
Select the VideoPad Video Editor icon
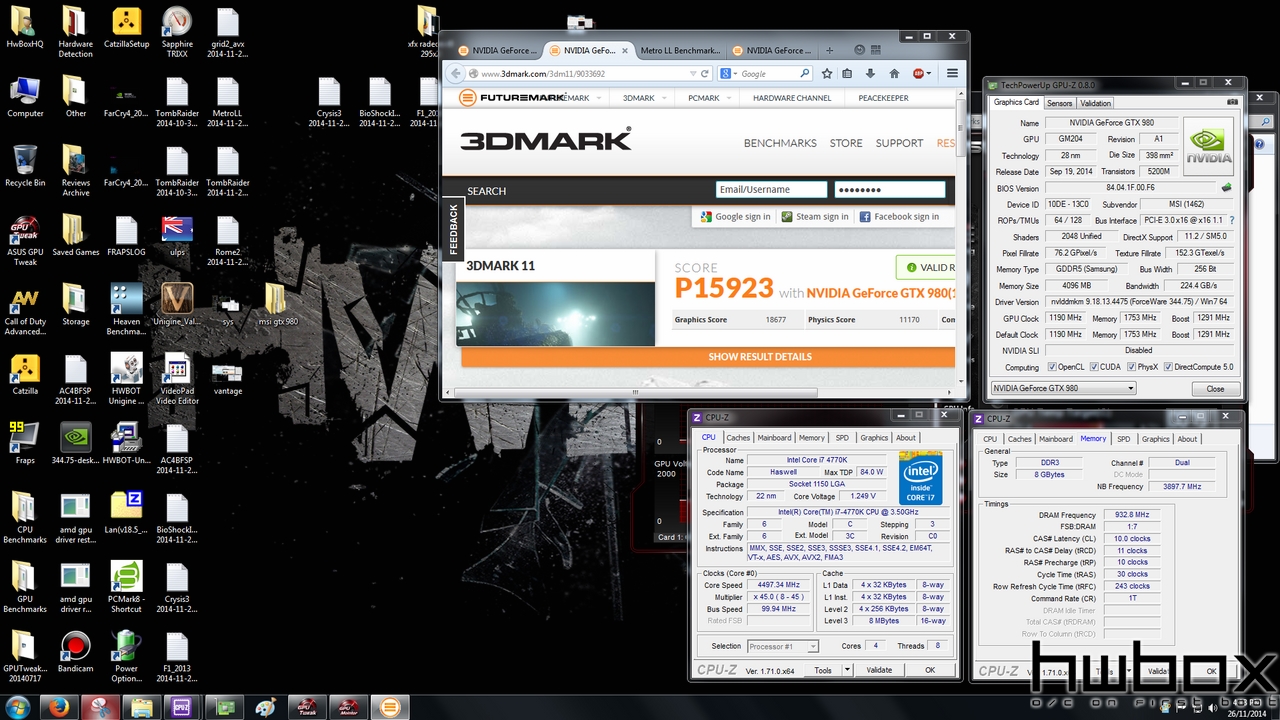[177, 379]
